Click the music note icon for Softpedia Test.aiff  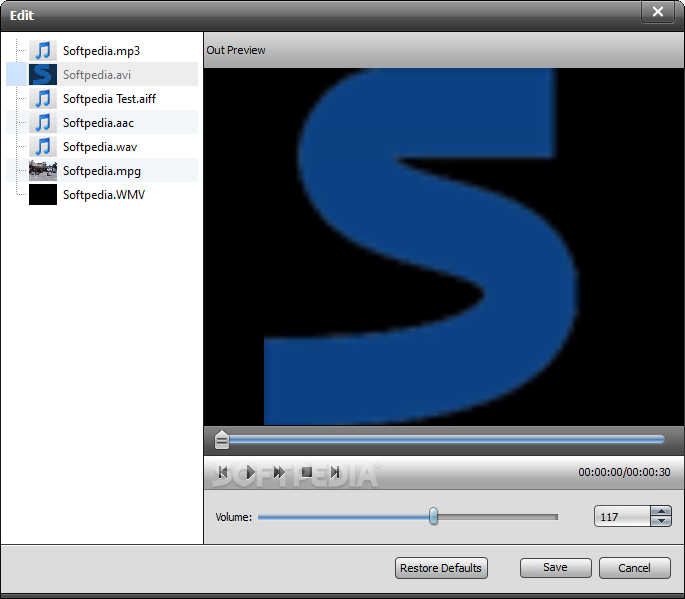pyautogui.click(x=43, y=99)
